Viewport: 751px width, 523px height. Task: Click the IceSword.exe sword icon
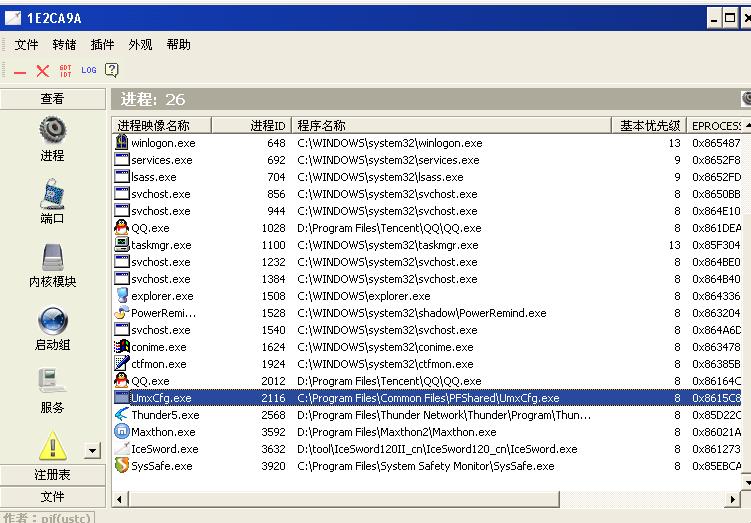(122, 449)
